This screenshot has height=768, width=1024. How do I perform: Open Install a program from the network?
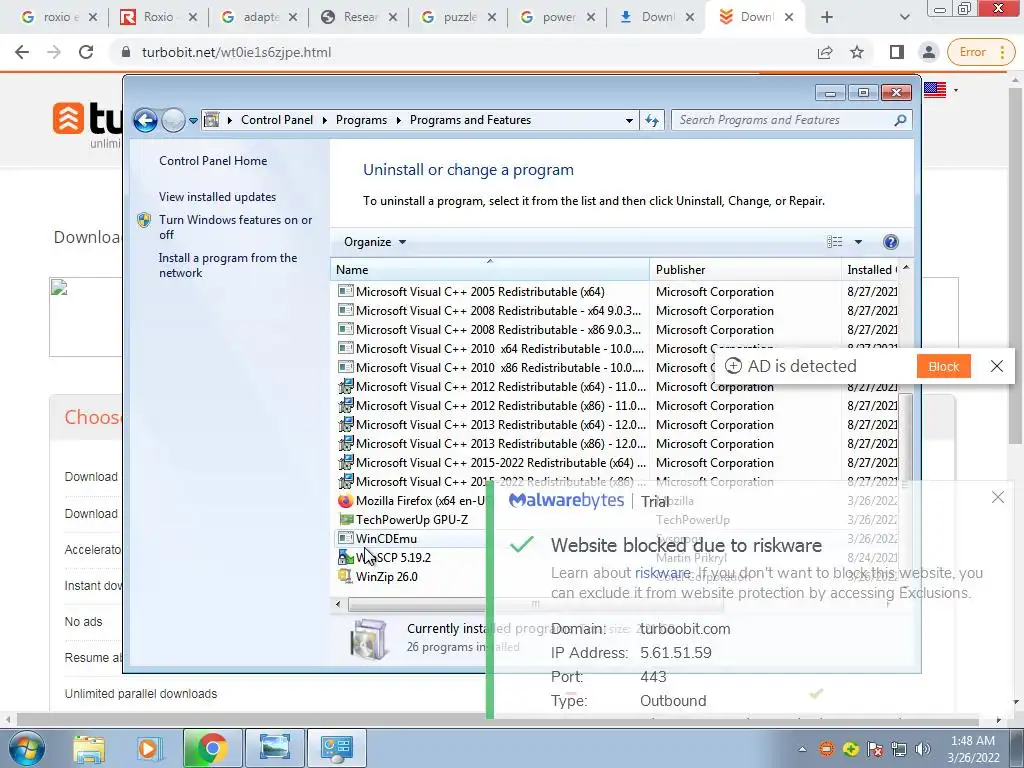[227, 265]
